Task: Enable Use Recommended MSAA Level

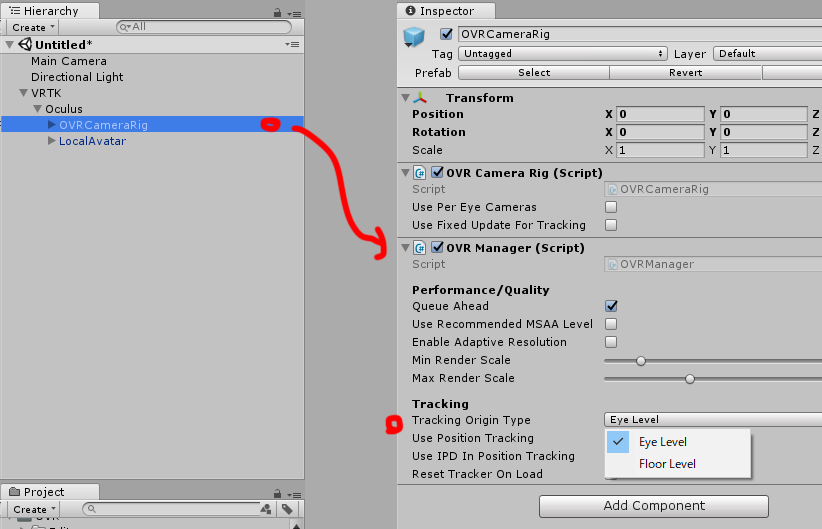Action: tap(611, 324)
